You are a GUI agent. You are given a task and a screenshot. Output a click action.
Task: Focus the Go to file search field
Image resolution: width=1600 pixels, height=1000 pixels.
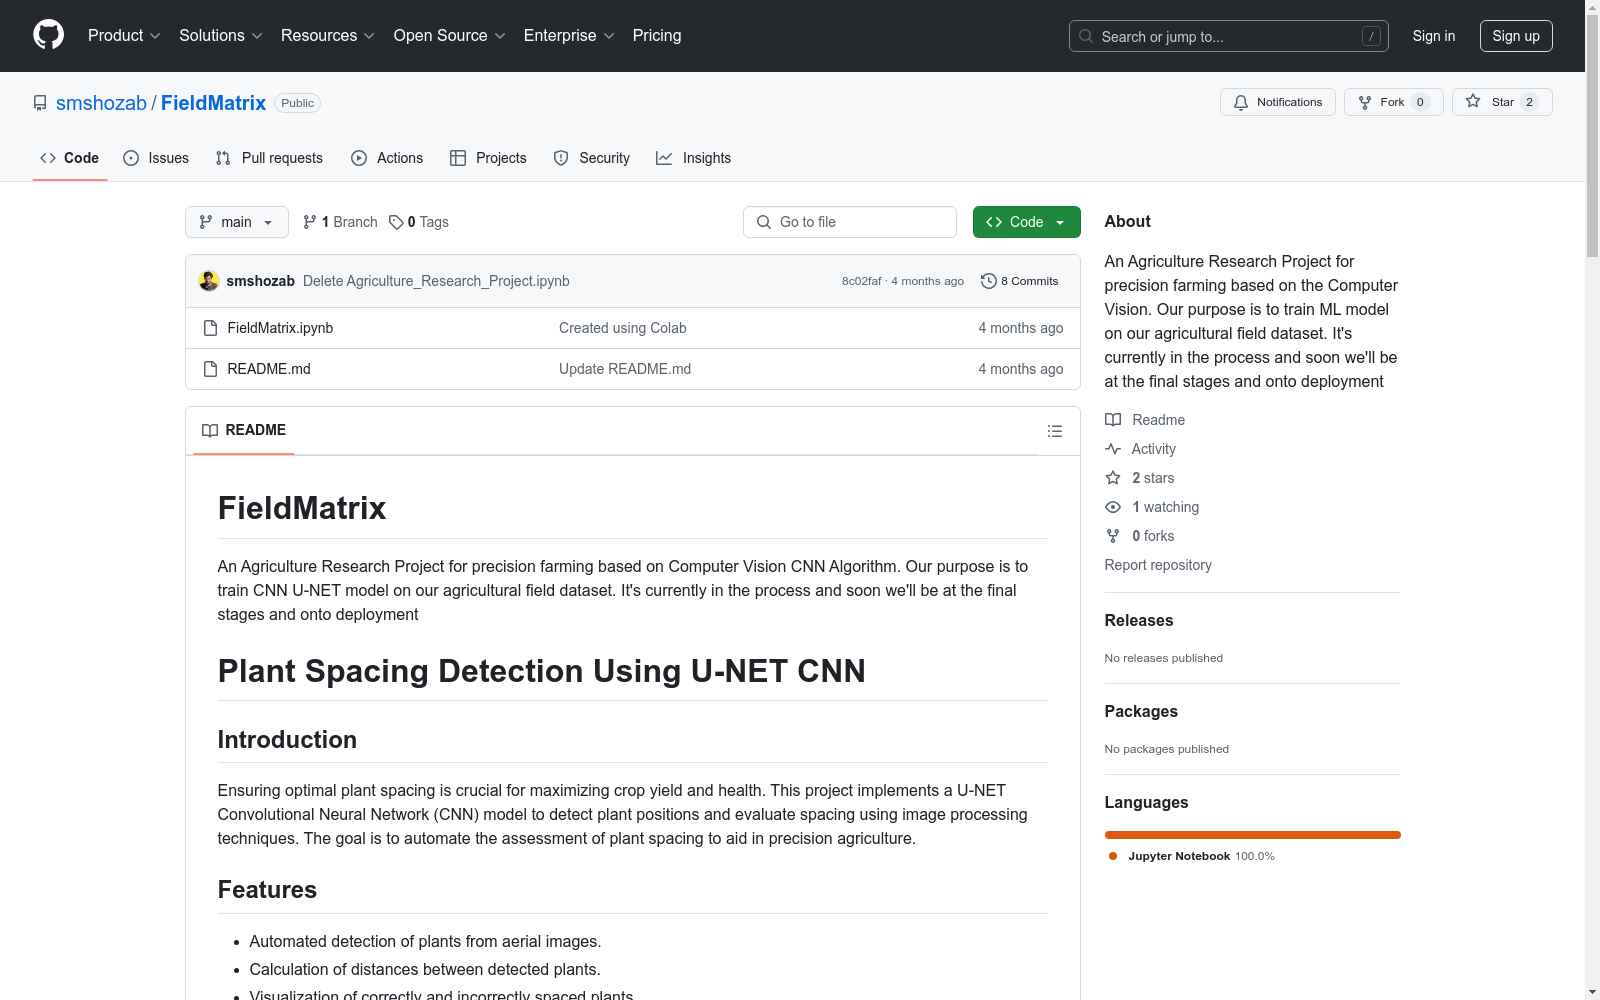pyautogui.click(x=850, y=222)
